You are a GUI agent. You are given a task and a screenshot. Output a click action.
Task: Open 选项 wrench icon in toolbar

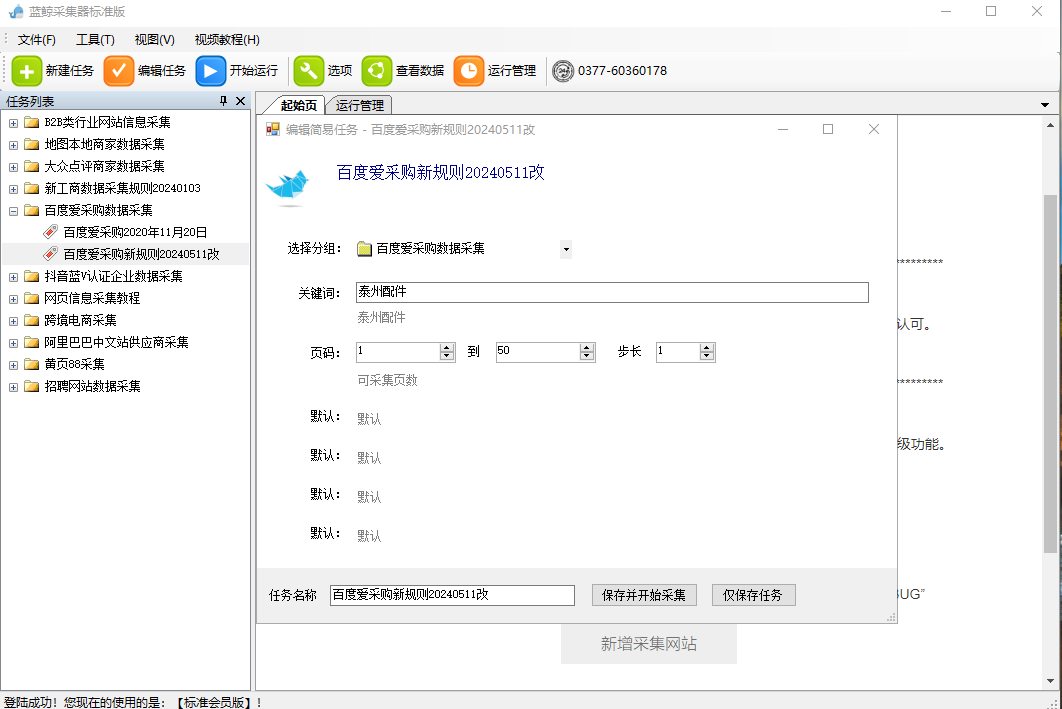point(309,71)
